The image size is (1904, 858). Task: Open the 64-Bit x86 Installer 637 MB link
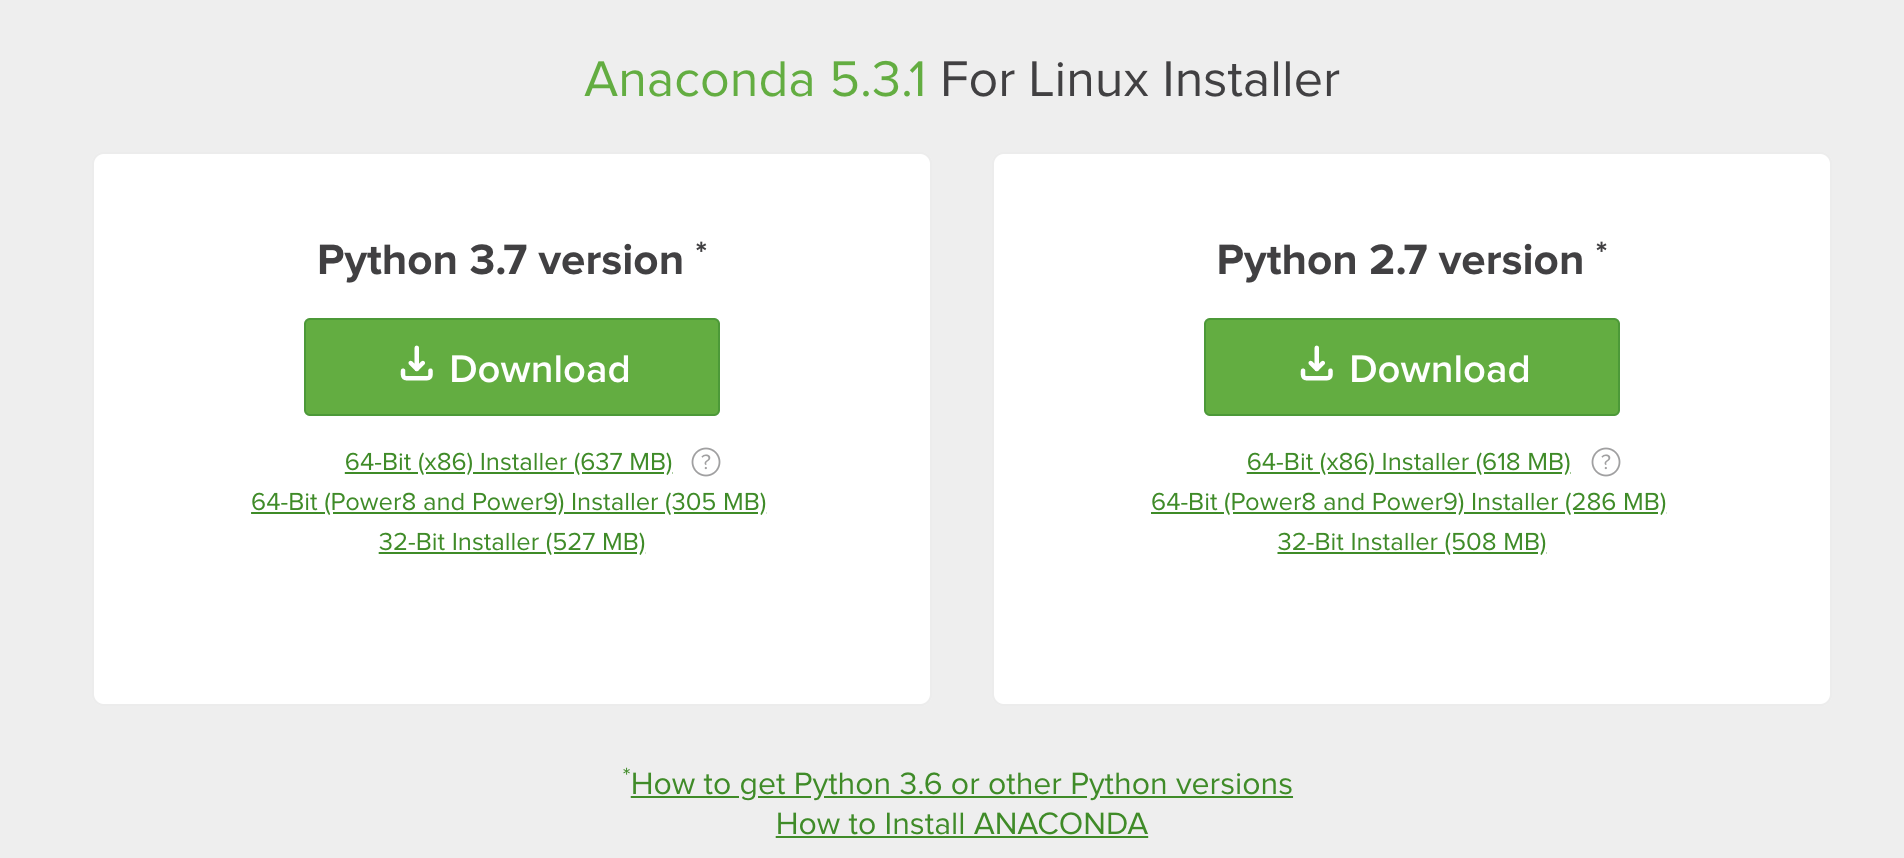pos(508,462)
